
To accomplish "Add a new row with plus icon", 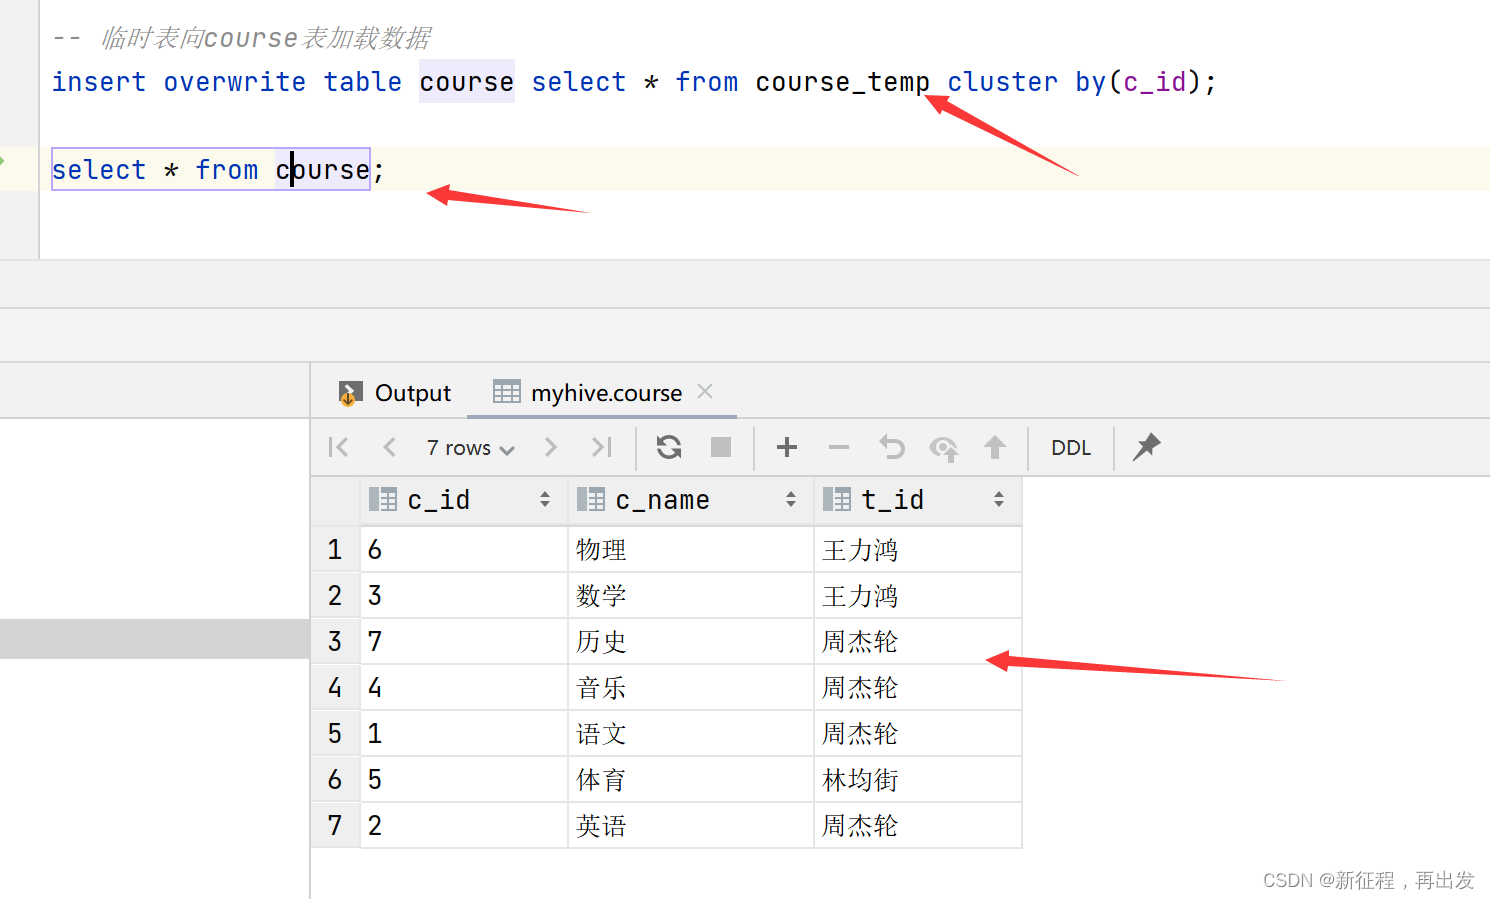I will coord(787,447).
